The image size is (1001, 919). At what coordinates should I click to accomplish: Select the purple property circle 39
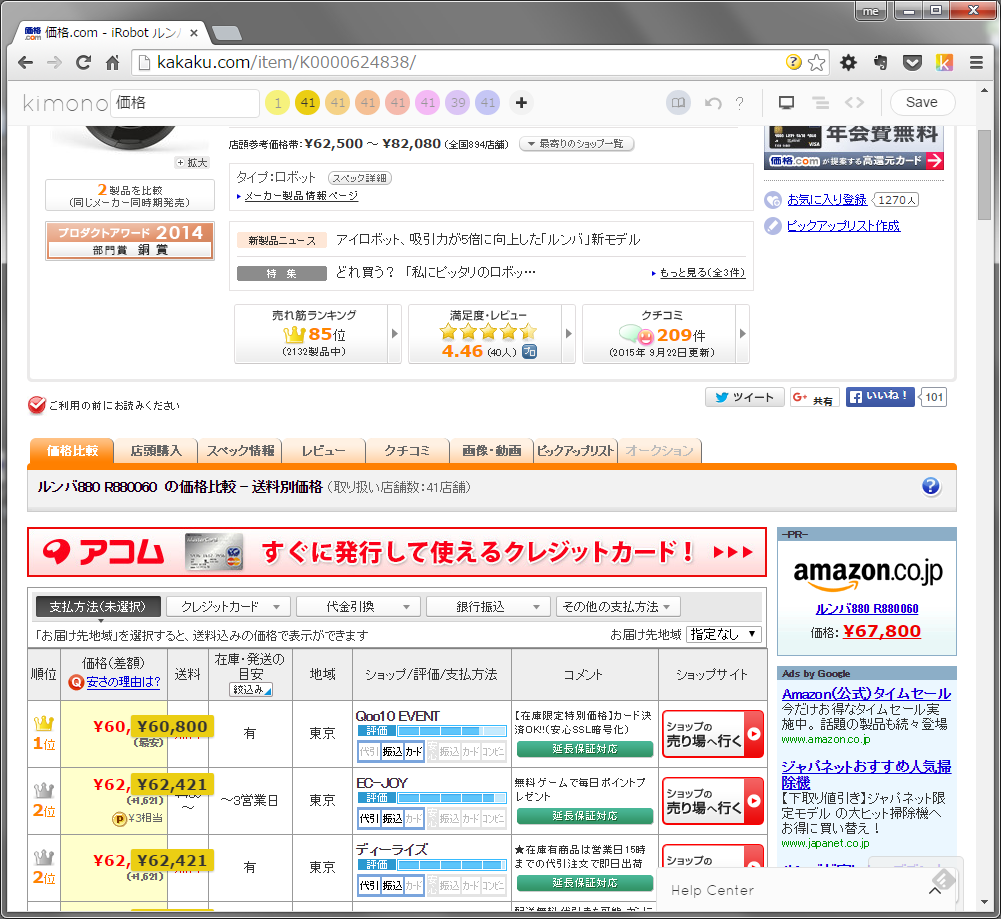(x=458, y=103)
